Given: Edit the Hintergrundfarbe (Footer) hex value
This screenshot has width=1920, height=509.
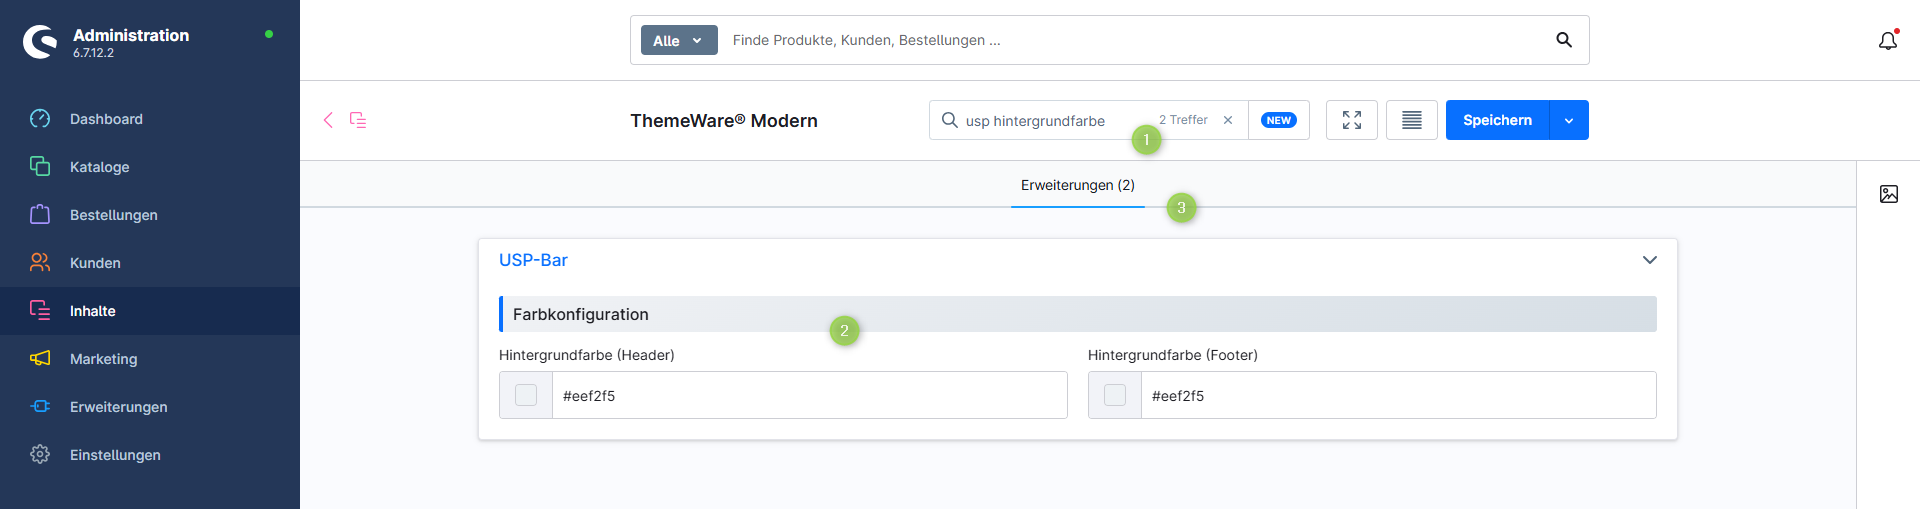Looking at the screenshot, I should [x=1399, y=395].
